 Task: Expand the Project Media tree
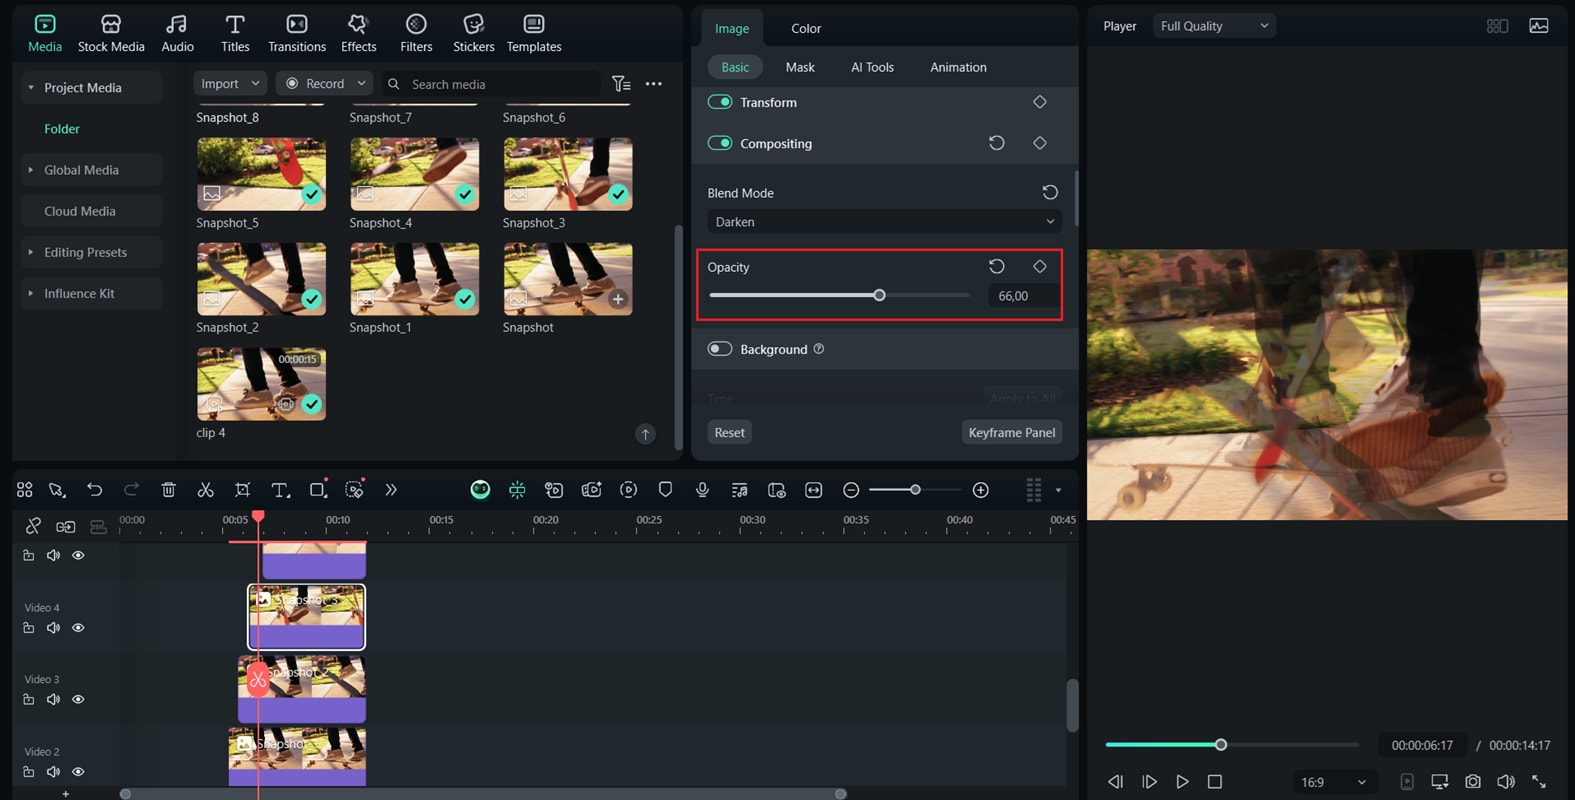pyautogui.click(x=31, y=88)
